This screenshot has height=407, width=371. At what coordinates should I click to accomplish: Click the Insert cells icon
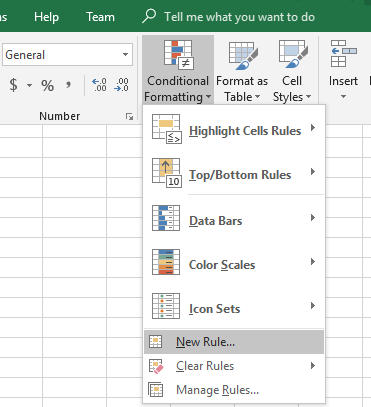click(x=343, y=53)
